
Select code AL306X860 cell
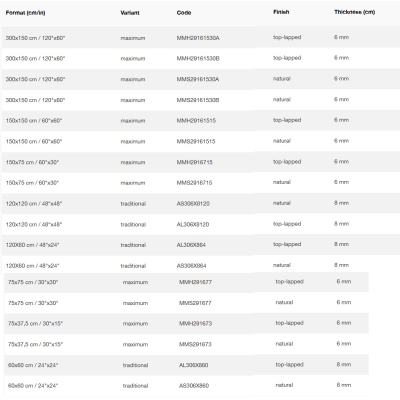(x=193, y=365)
